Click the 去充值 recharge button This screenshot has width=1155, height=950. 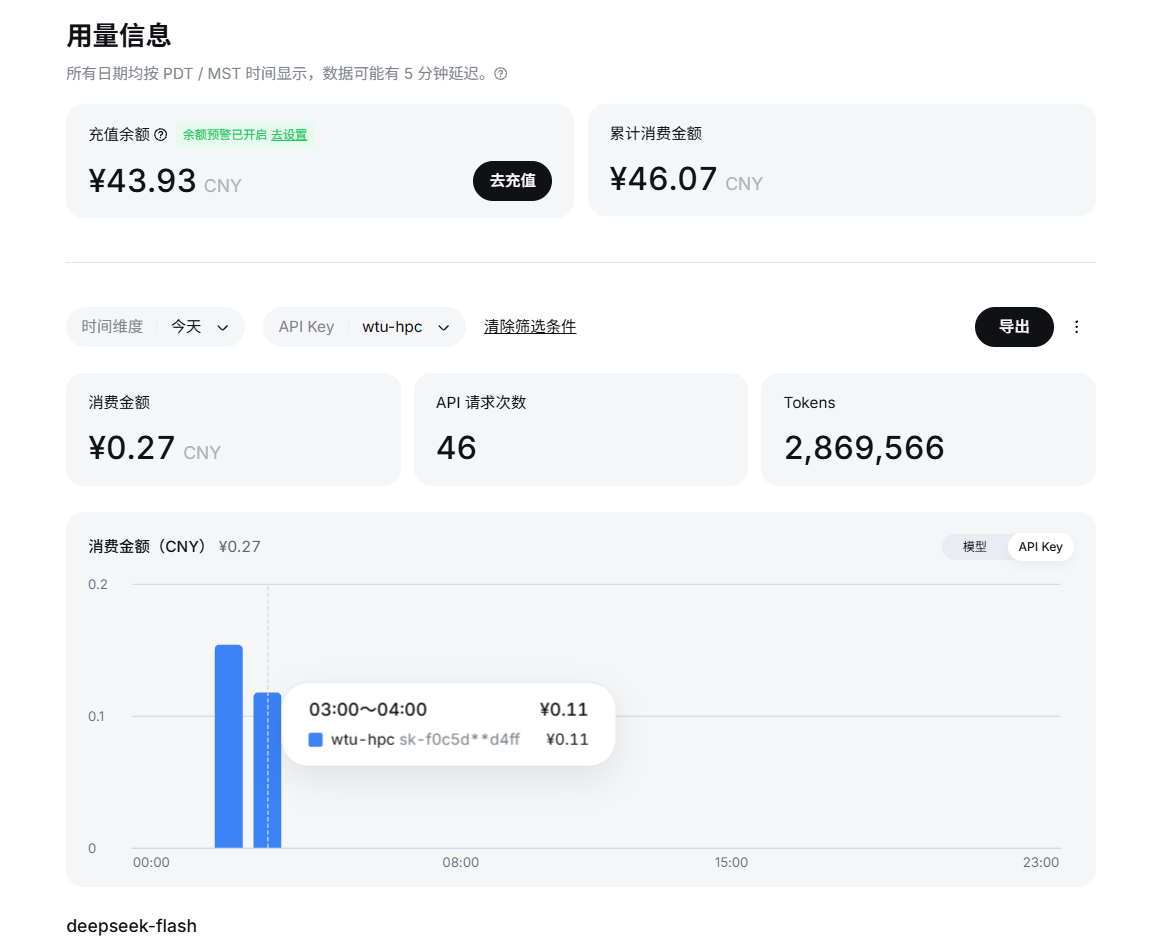pyautogui.click(x=513, y=180)
